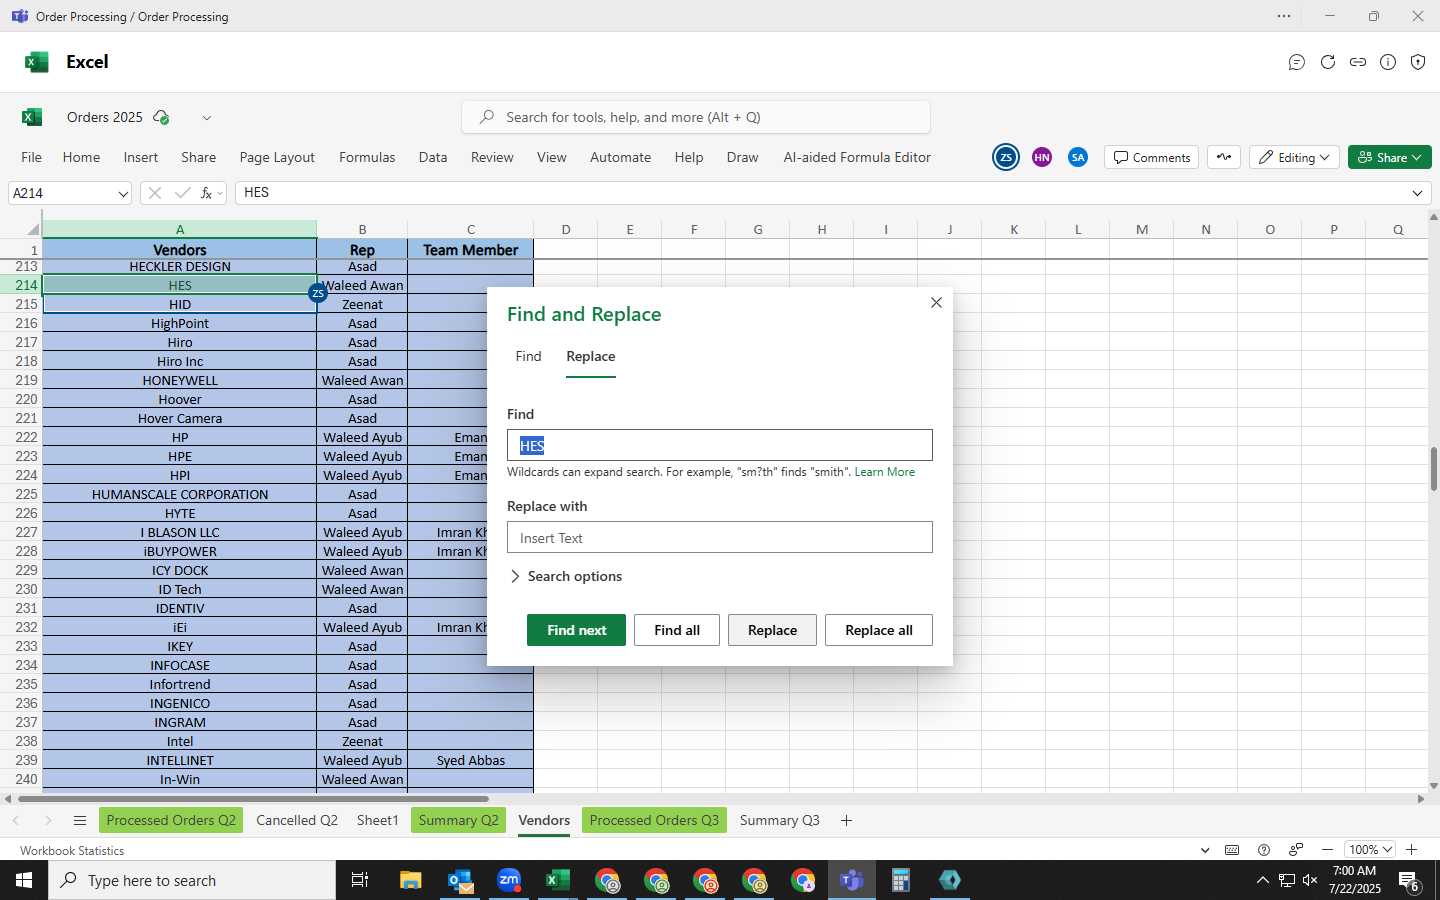Switch to Processed Orders Q3 sheet
This screenshot has height=900, width=1440.
(x=654, y=821)
